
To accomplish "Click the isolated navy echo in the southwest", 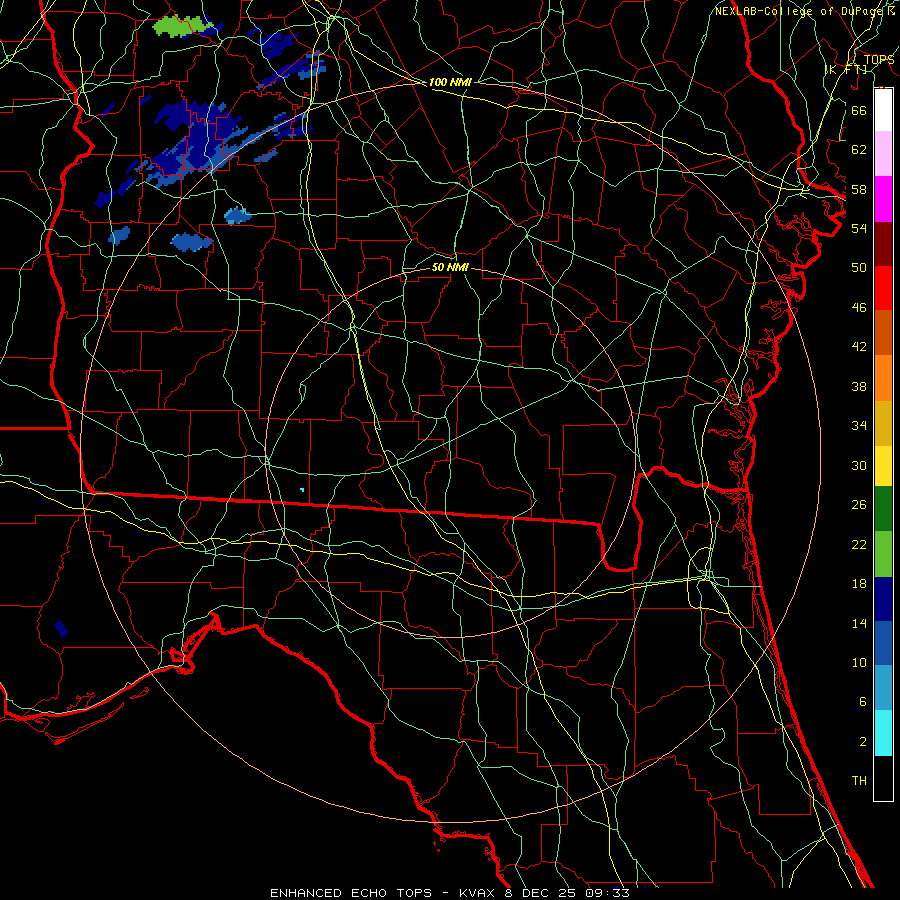I will (x=61, y=629).
